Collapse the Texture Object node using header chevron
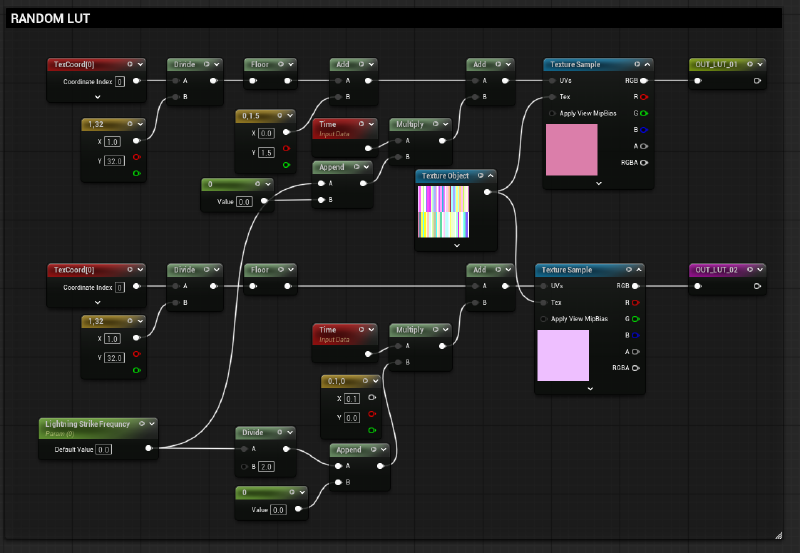 tap(489, 176)
